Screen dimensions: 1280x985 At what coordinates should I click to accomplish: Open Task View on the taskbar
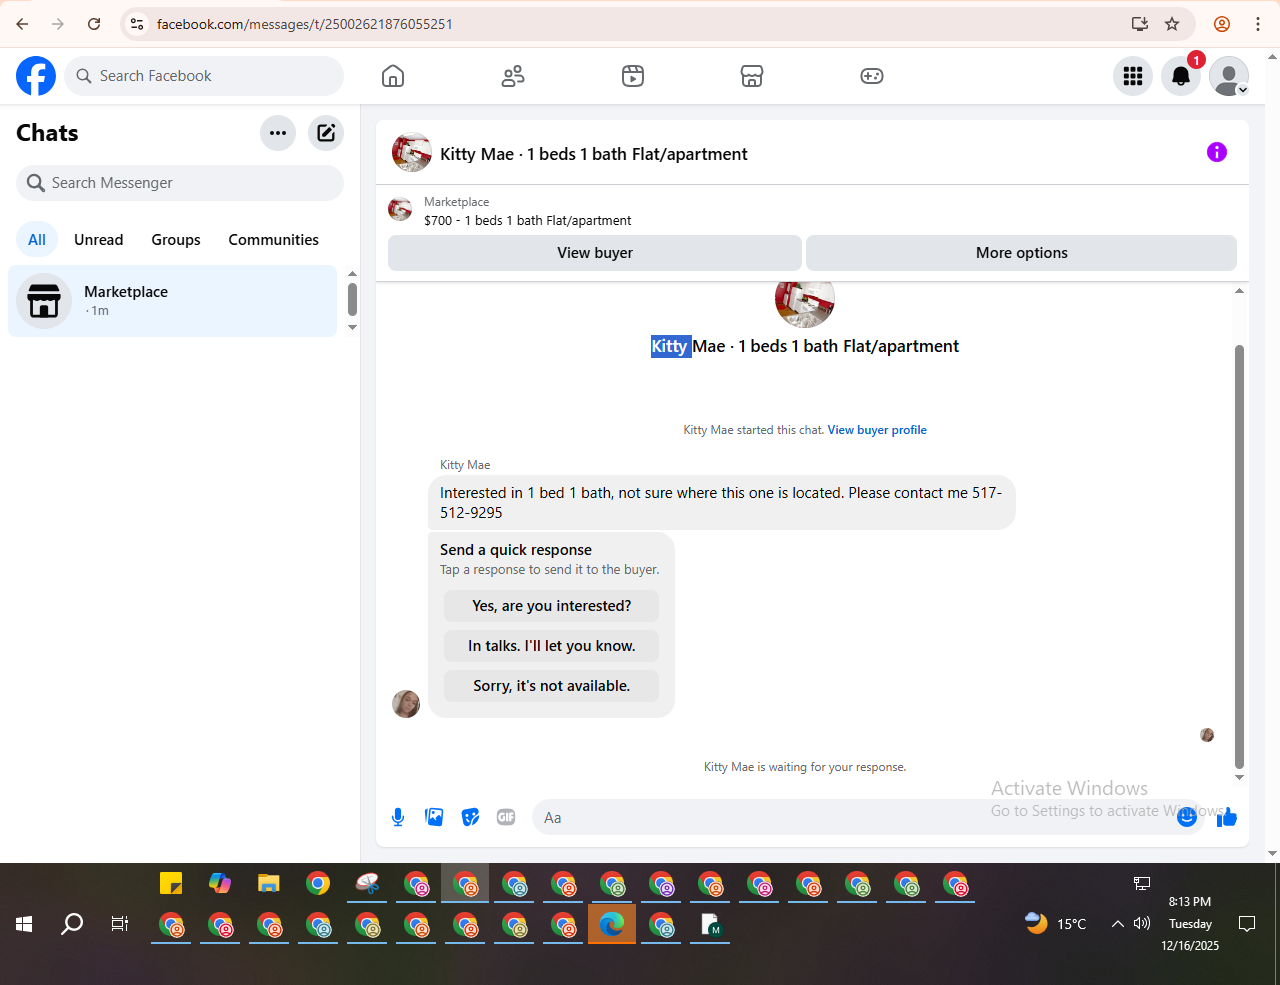click(x=120, y=924)
